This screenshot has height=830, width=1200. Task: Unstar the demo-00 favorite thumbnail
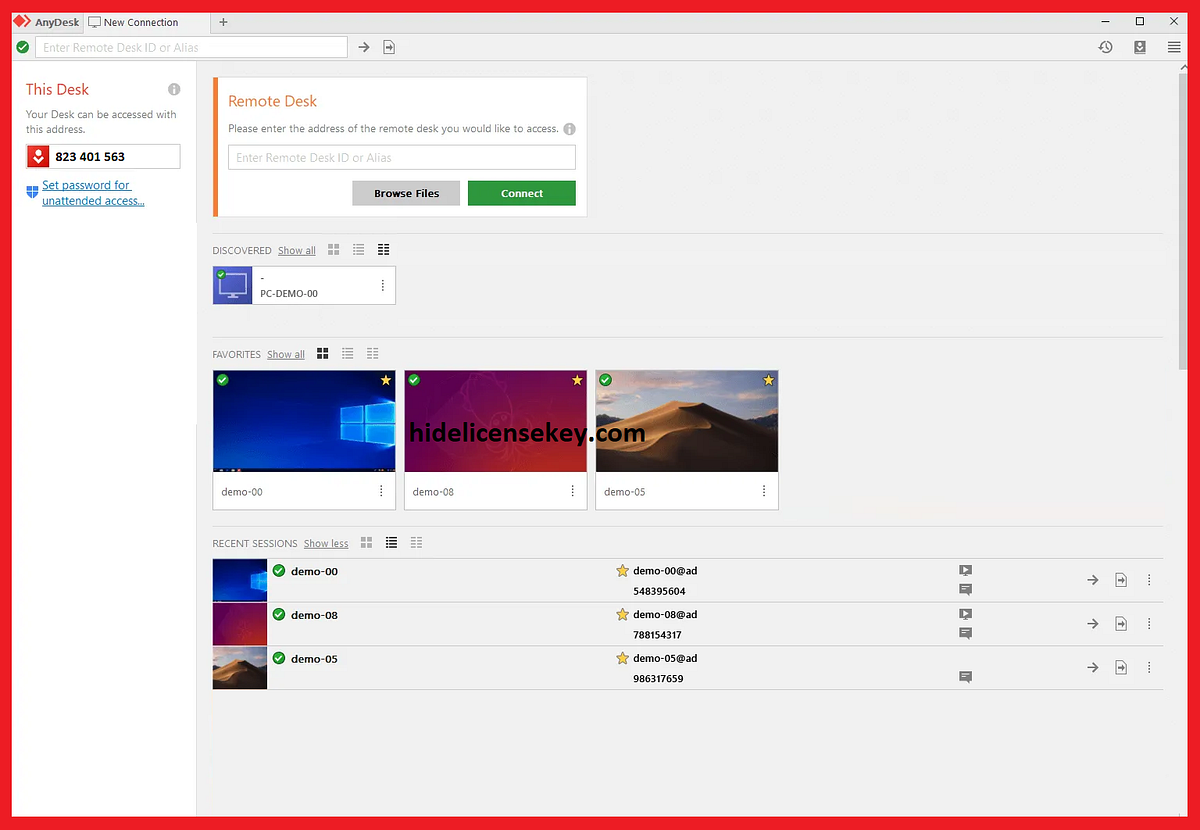(x=385, y=380)
